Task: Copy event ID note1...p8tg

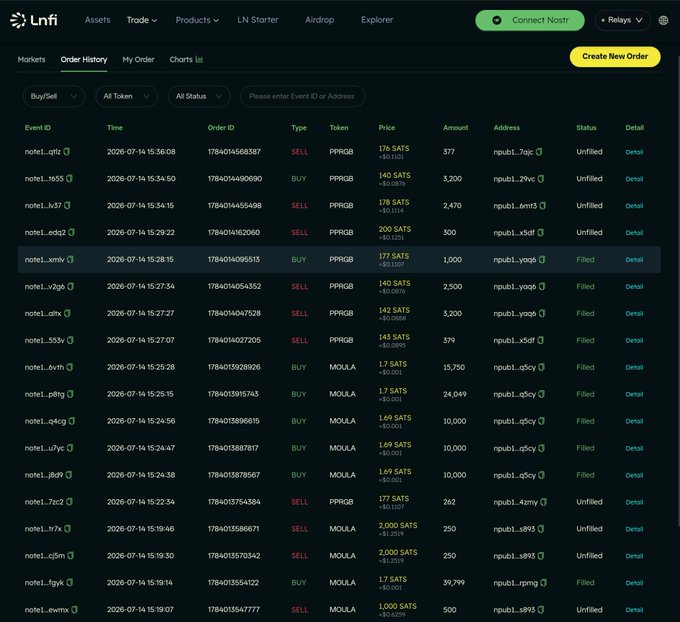Action: (70, 394)
